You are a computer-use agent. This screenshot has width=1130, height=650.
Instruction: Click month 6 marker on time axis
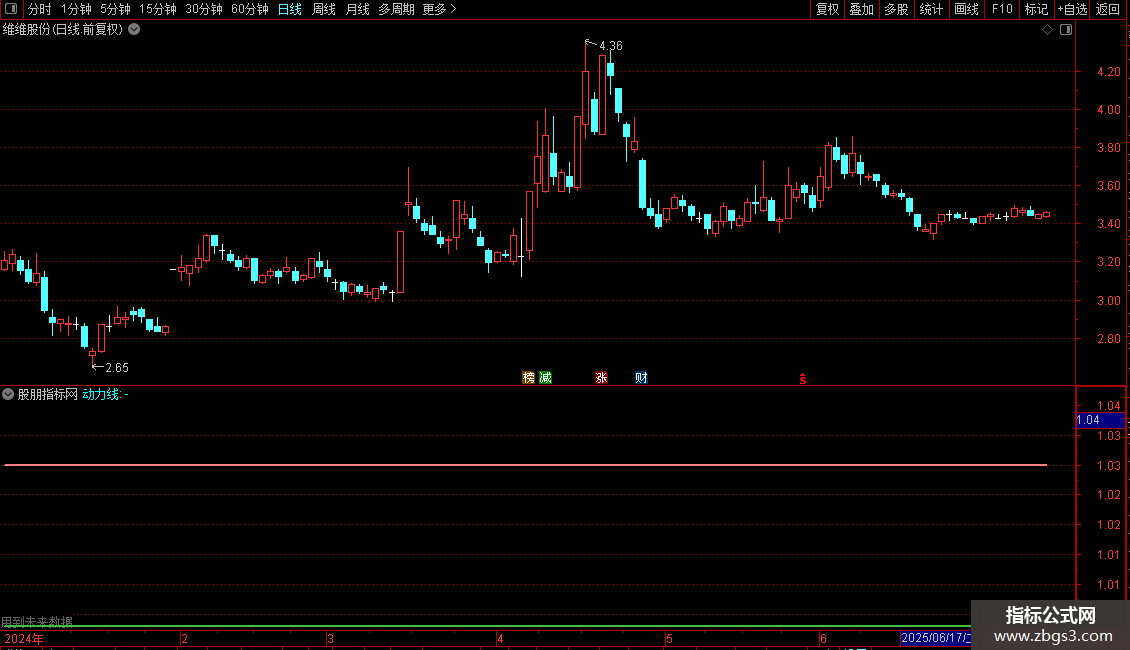tap(823, 638)
